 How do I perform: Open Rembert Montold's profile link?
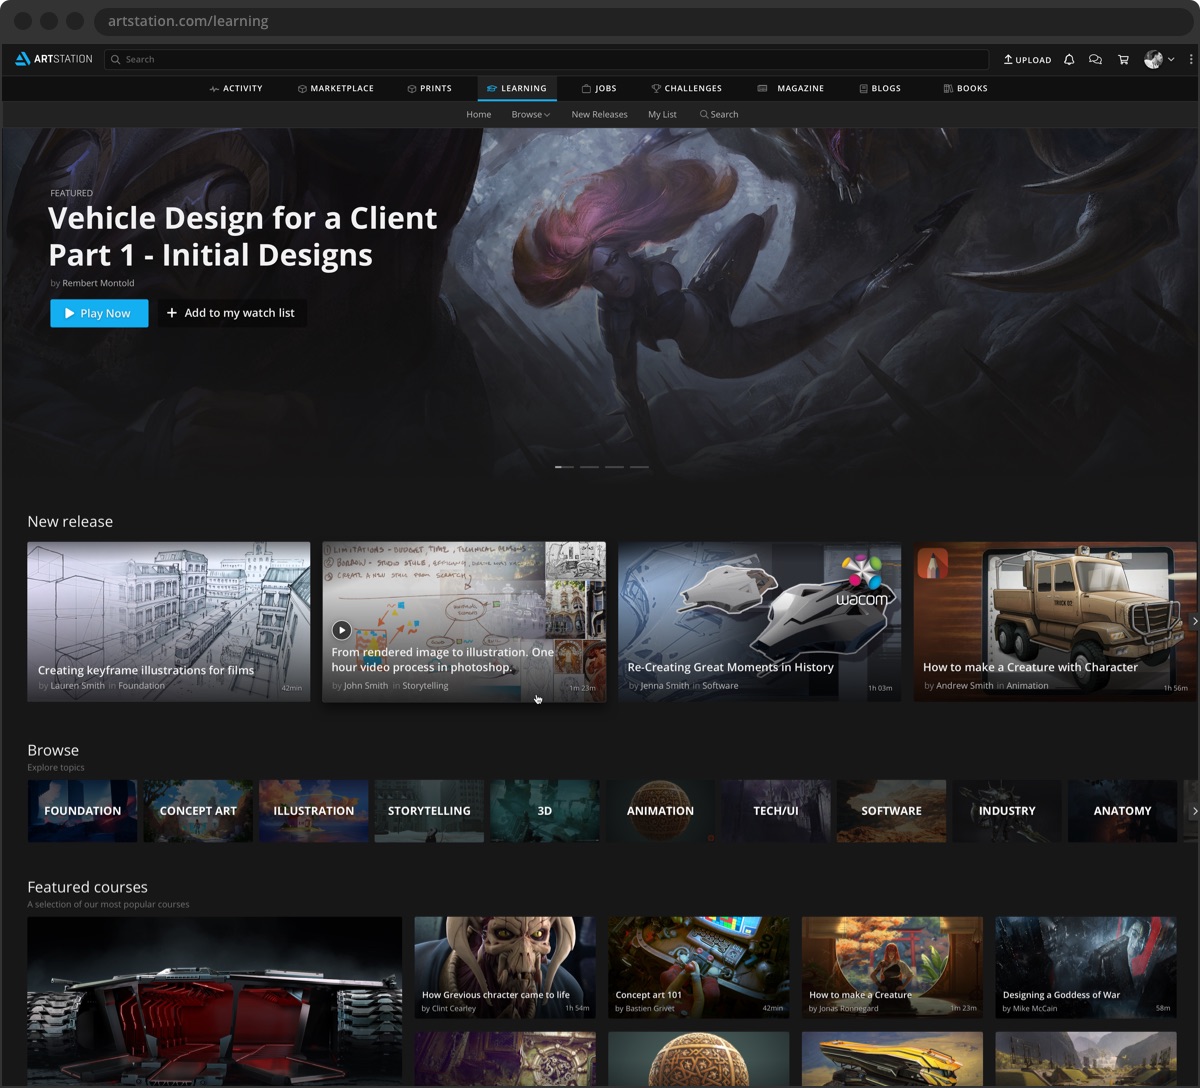[97, 283]
